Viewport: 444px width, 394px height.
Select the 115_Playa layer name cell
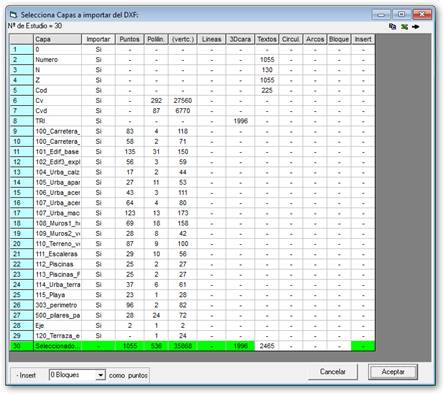[x=58, y=295]
